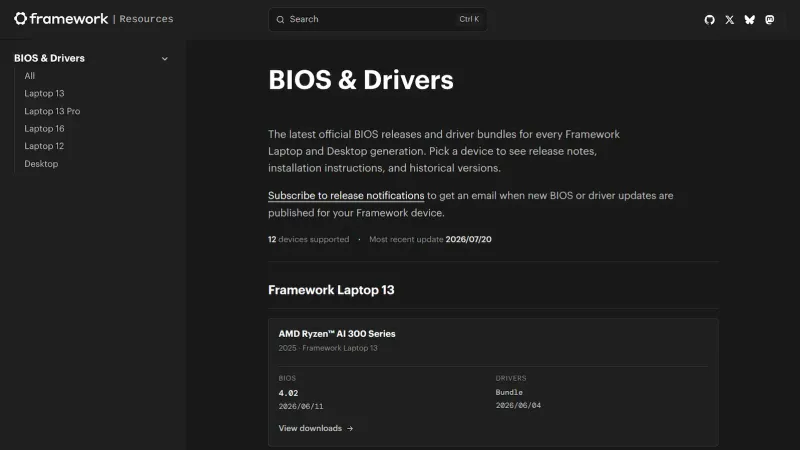Select Laptop 13 Pro in the sidebar
This screenshot has width=800, height=450.
pos(52,111)
